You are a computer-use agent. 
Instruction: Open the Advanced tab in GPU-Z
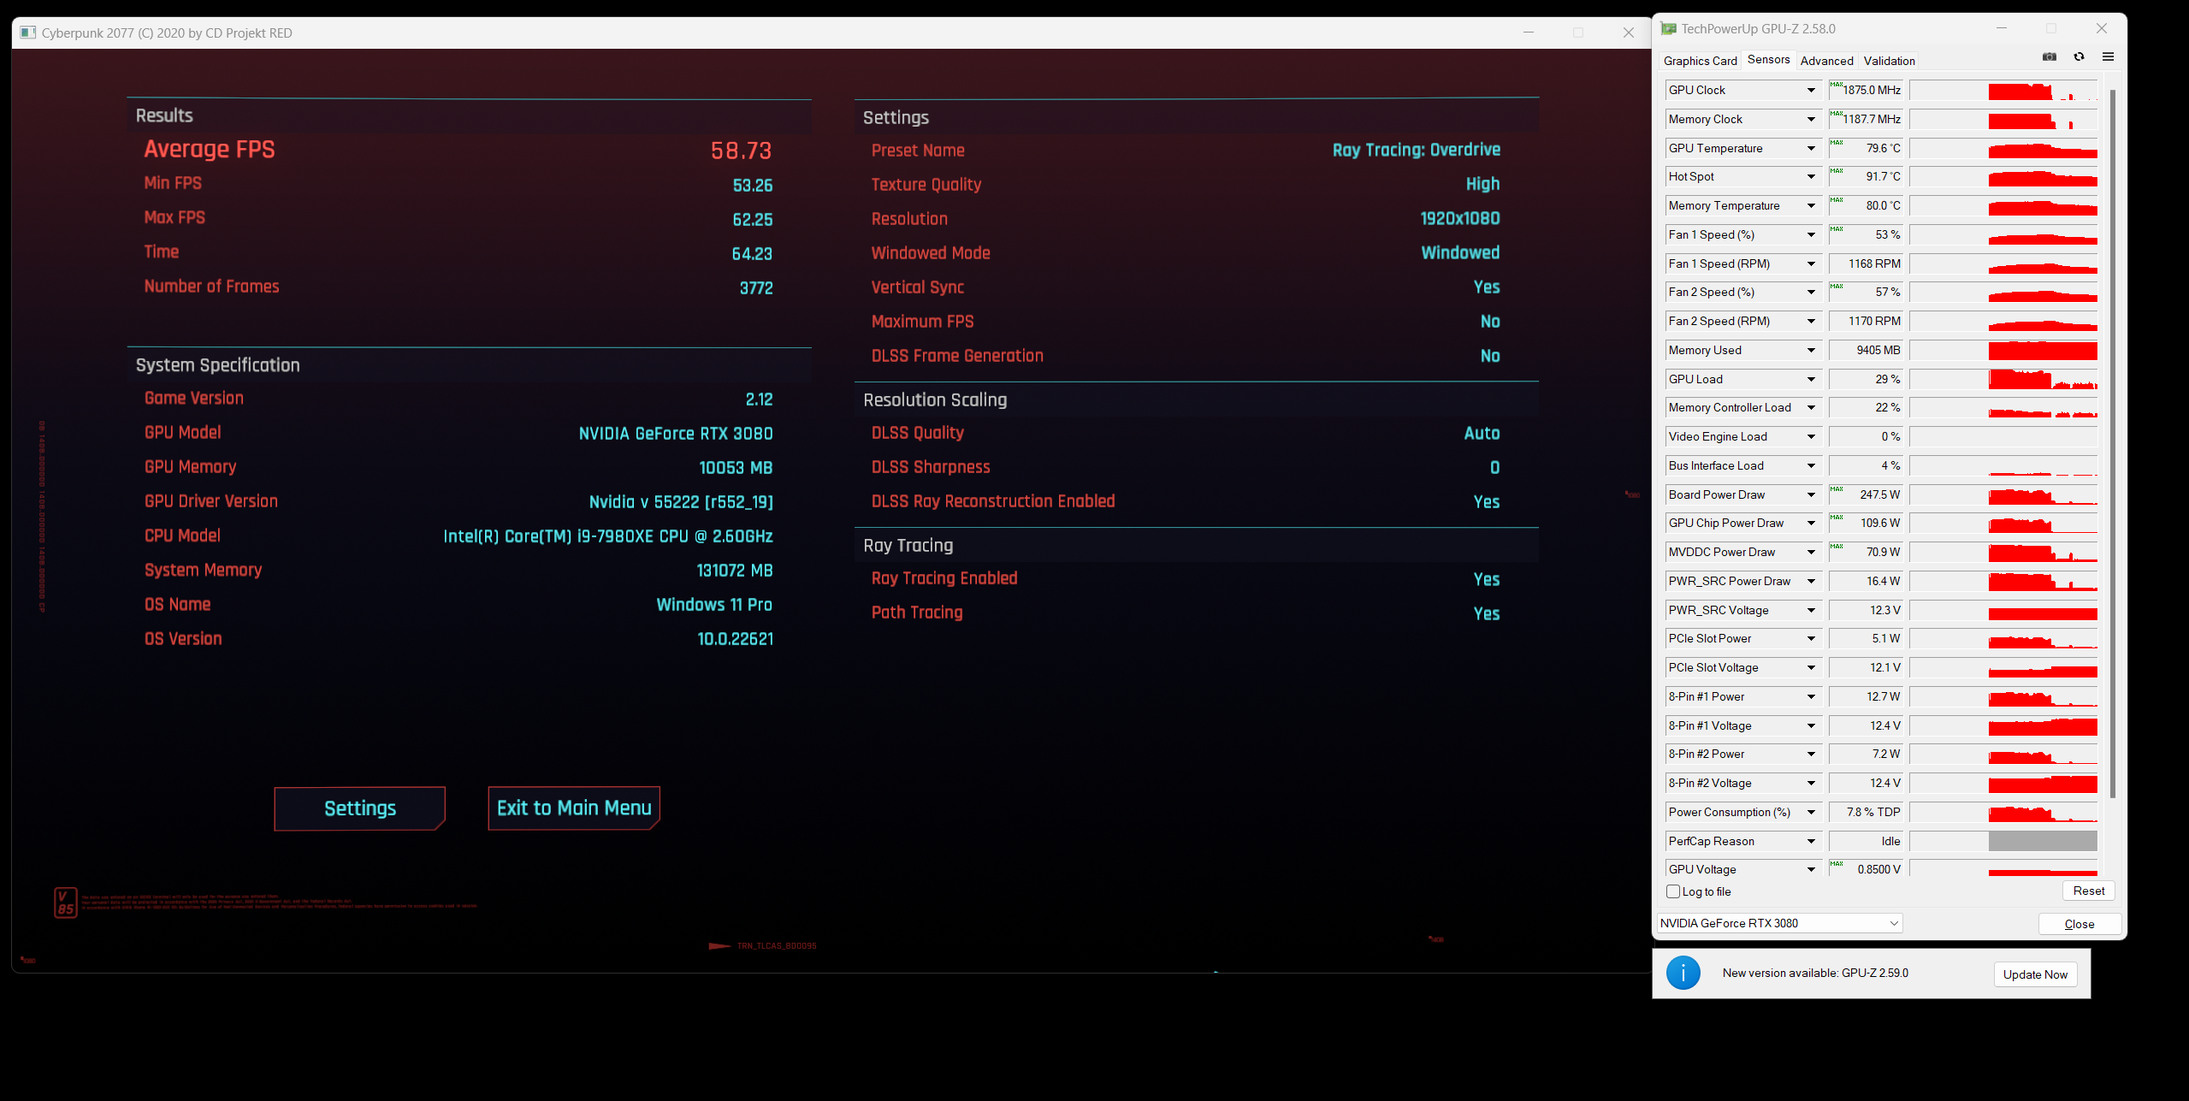tap(1826, 61)
